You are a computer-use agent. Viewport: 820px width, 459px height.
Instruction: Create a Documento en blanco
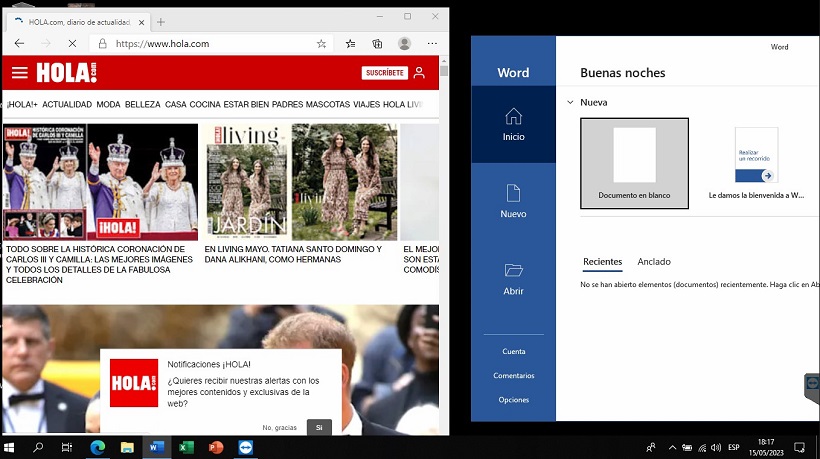click(634, 163)
